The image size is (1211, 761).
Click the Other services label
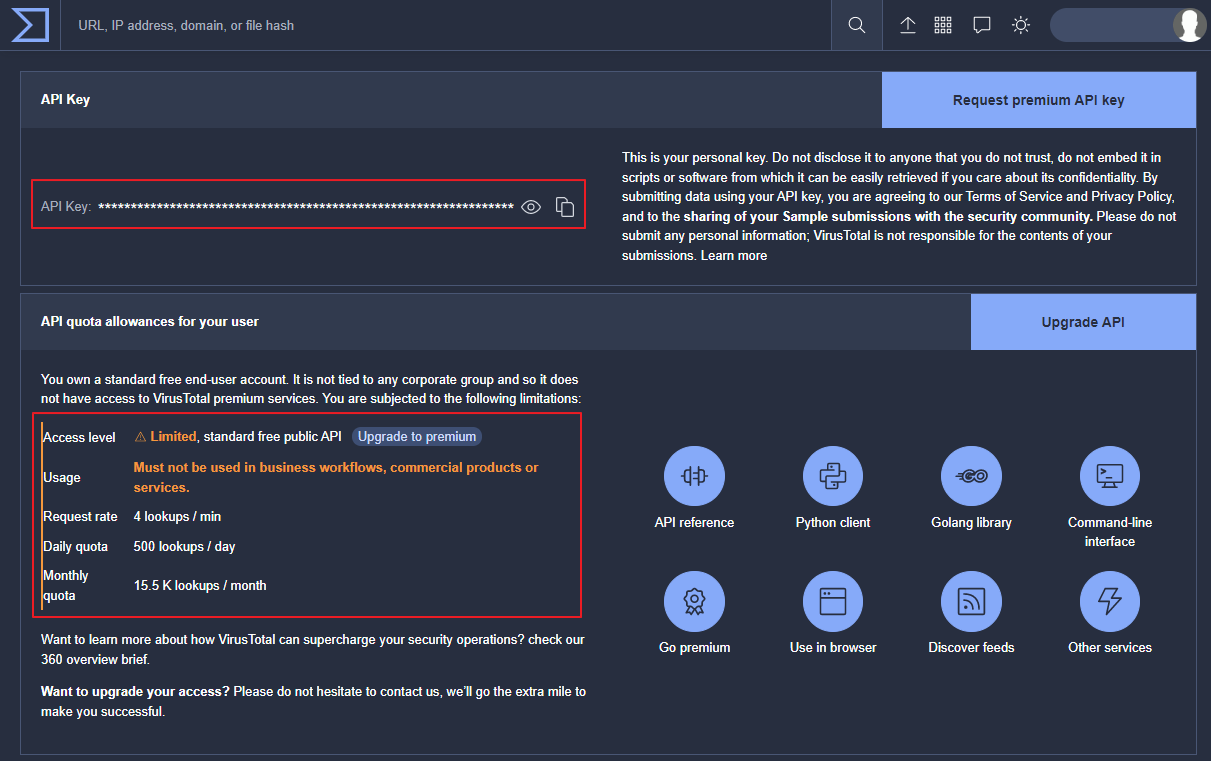(x=1110, y=648)
